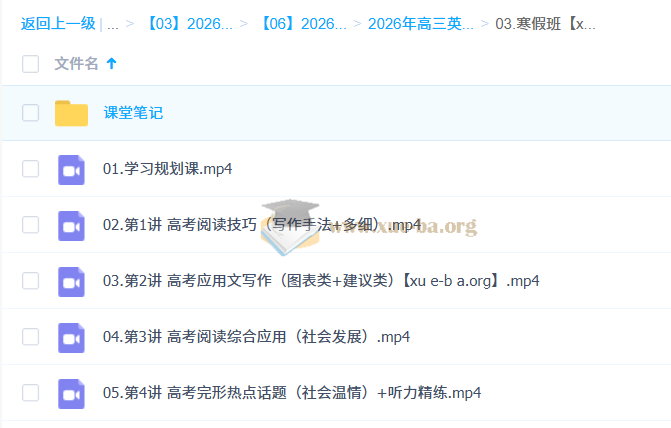The width and height of the screenshot is (671, 428).
Task: Select checkbox for 课堂笔记 folder
Action: click(30, 113)
